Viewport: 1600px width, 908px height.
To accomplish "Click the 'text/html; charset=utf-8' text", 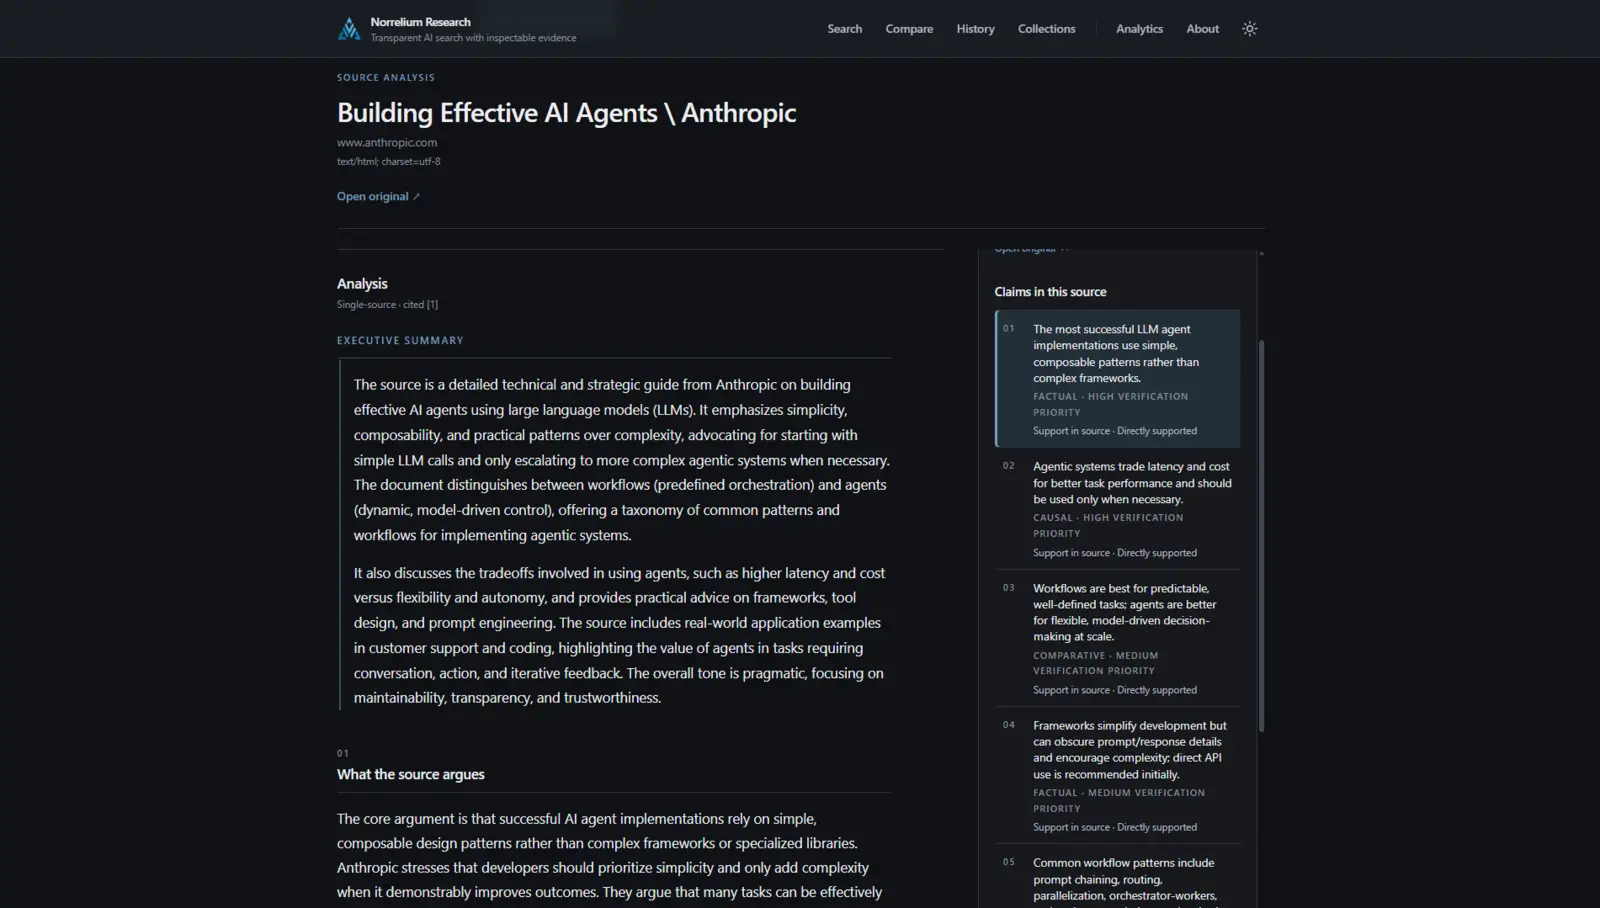I will pyautogui.click(x=388, y=161).
